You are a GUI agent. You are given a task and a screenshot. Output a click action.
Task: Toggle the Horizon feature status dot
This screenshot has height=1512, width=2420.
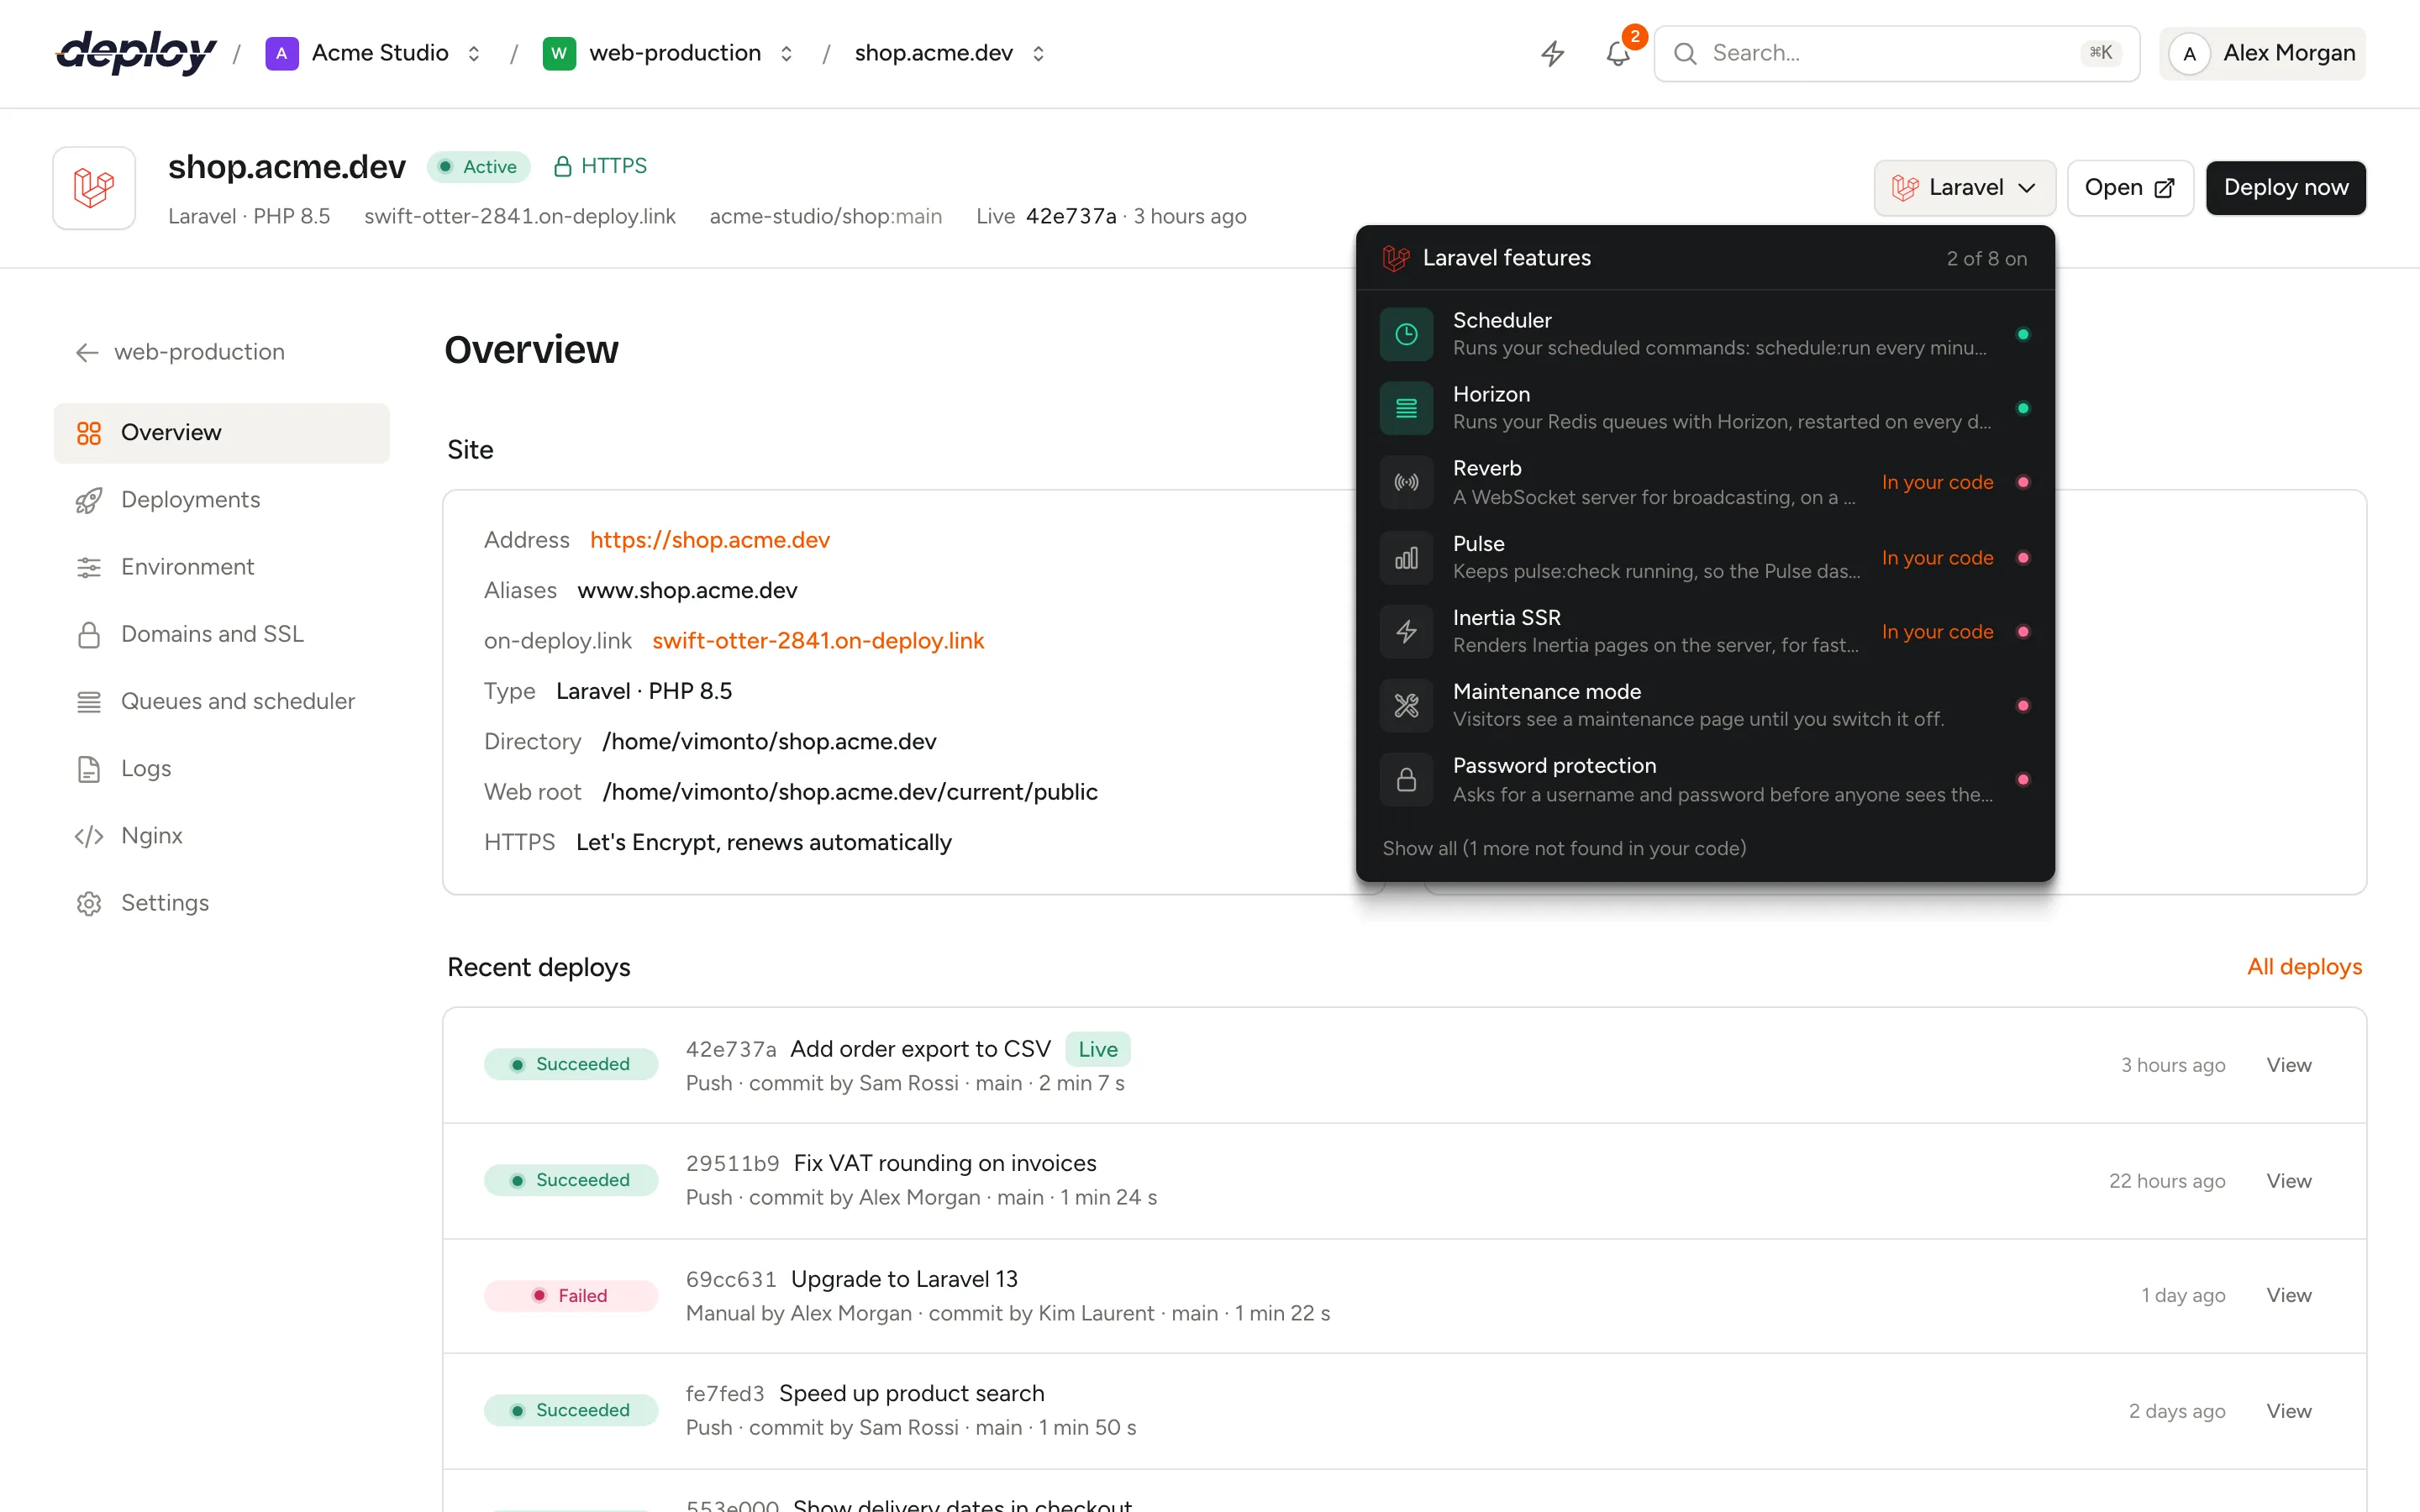pos(2022,408)
